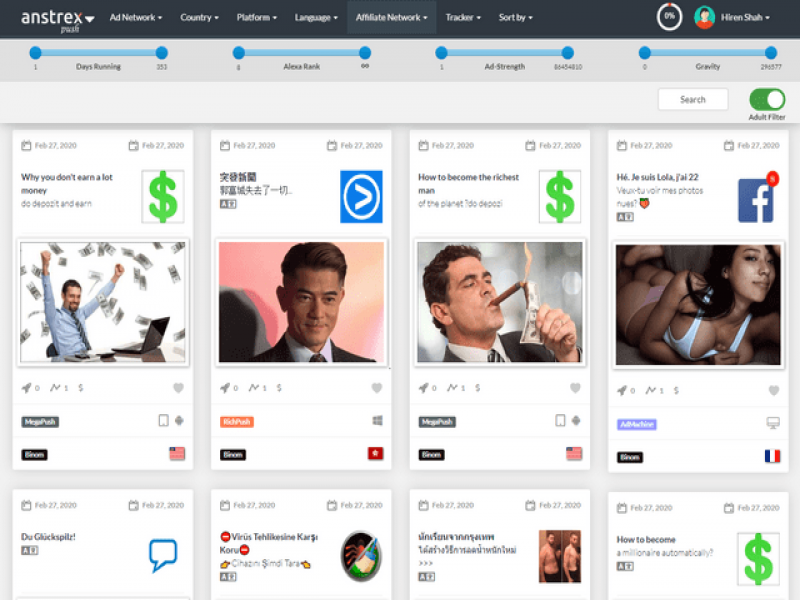Click the AdMachine network tag
The height and width of the screenshot is (600, 800).
637,424
